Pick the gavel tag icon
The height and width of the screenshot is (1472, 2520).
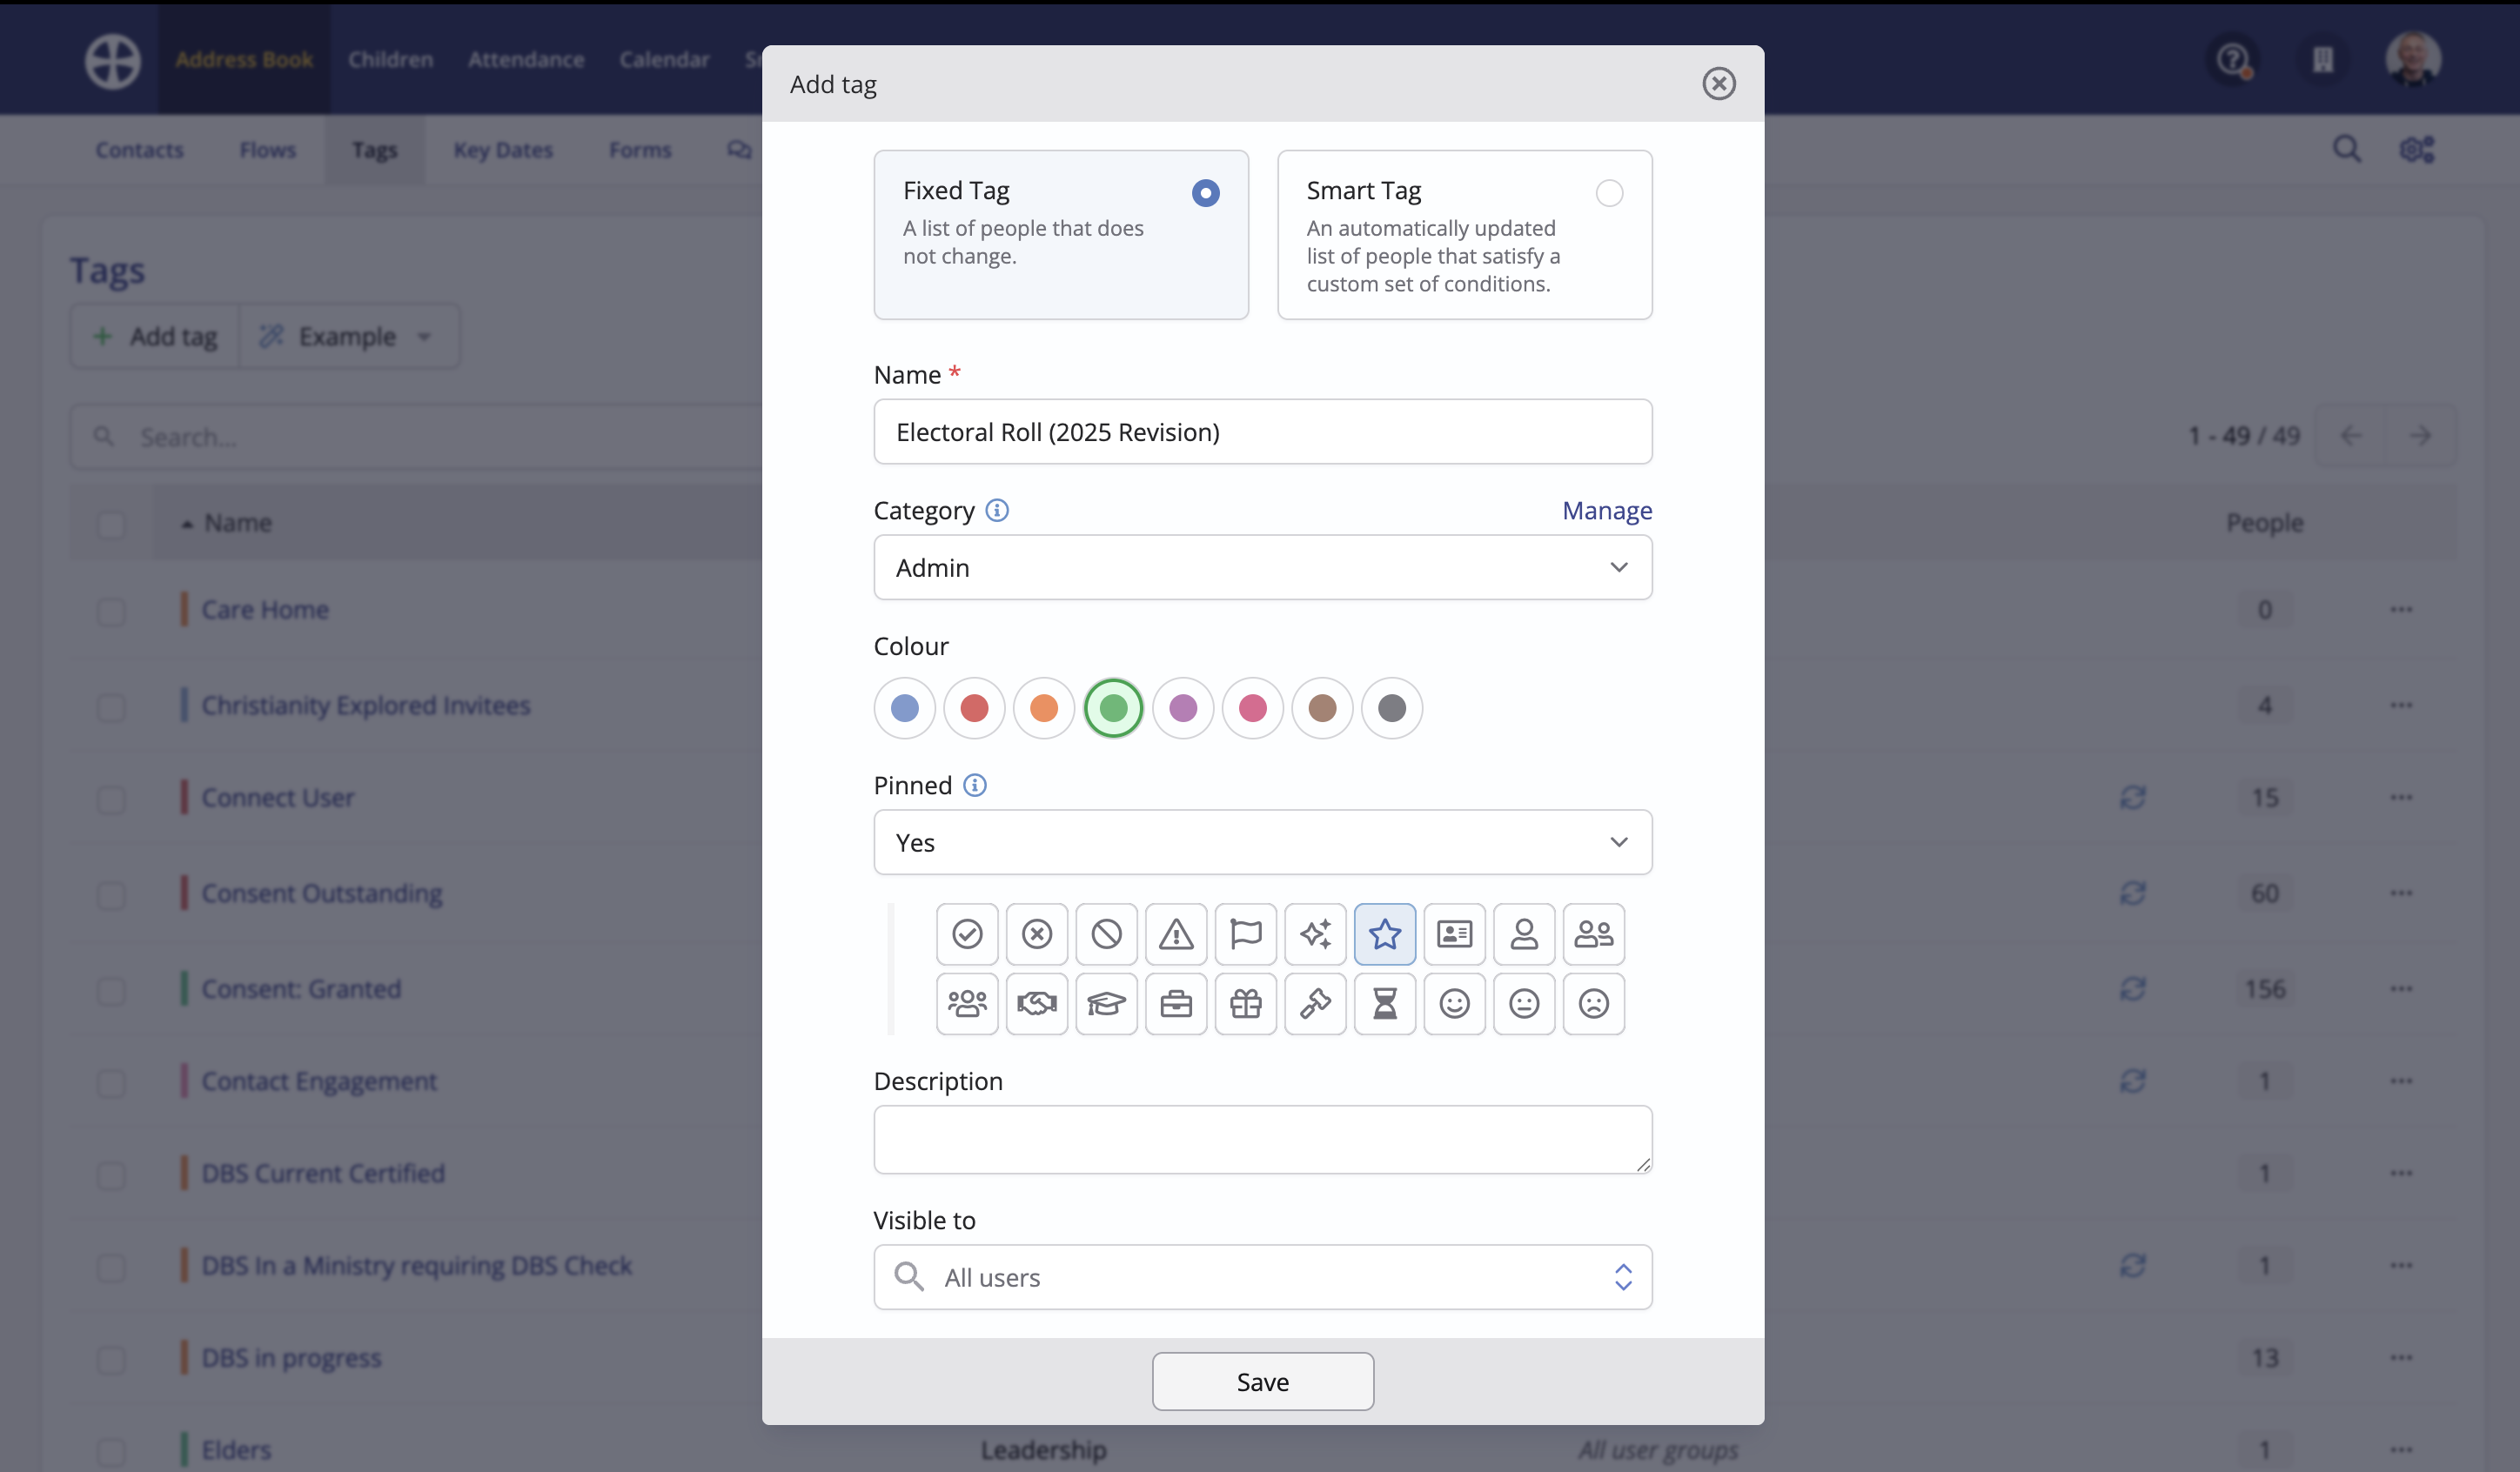(x=1315, y=1003)
